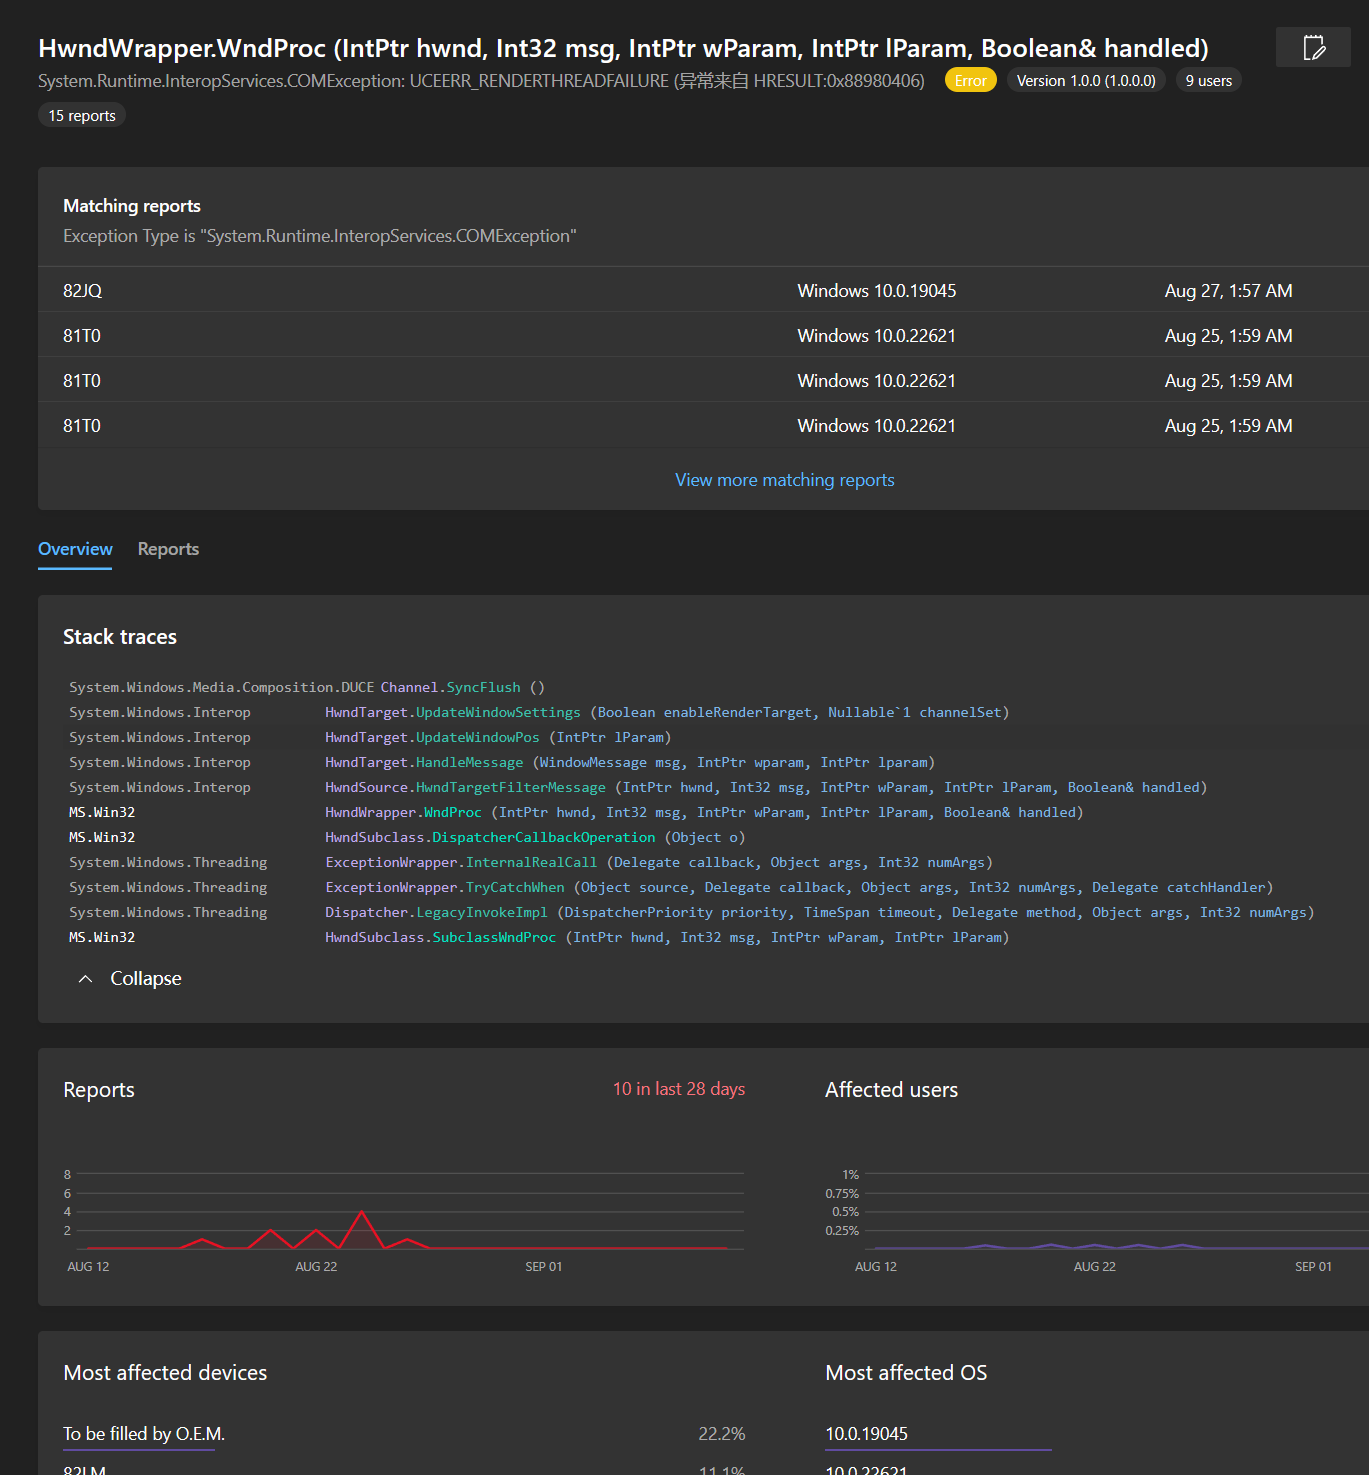The height and width of the screenshot is (1475, 1369).
Task: Click the 15 reports badge
Action: 81,114
